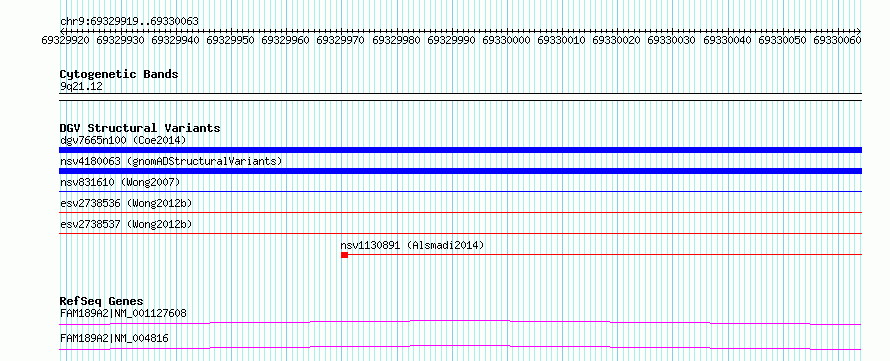Click ruler position 69330040
The image size is (890, 361).
[728, 40]
